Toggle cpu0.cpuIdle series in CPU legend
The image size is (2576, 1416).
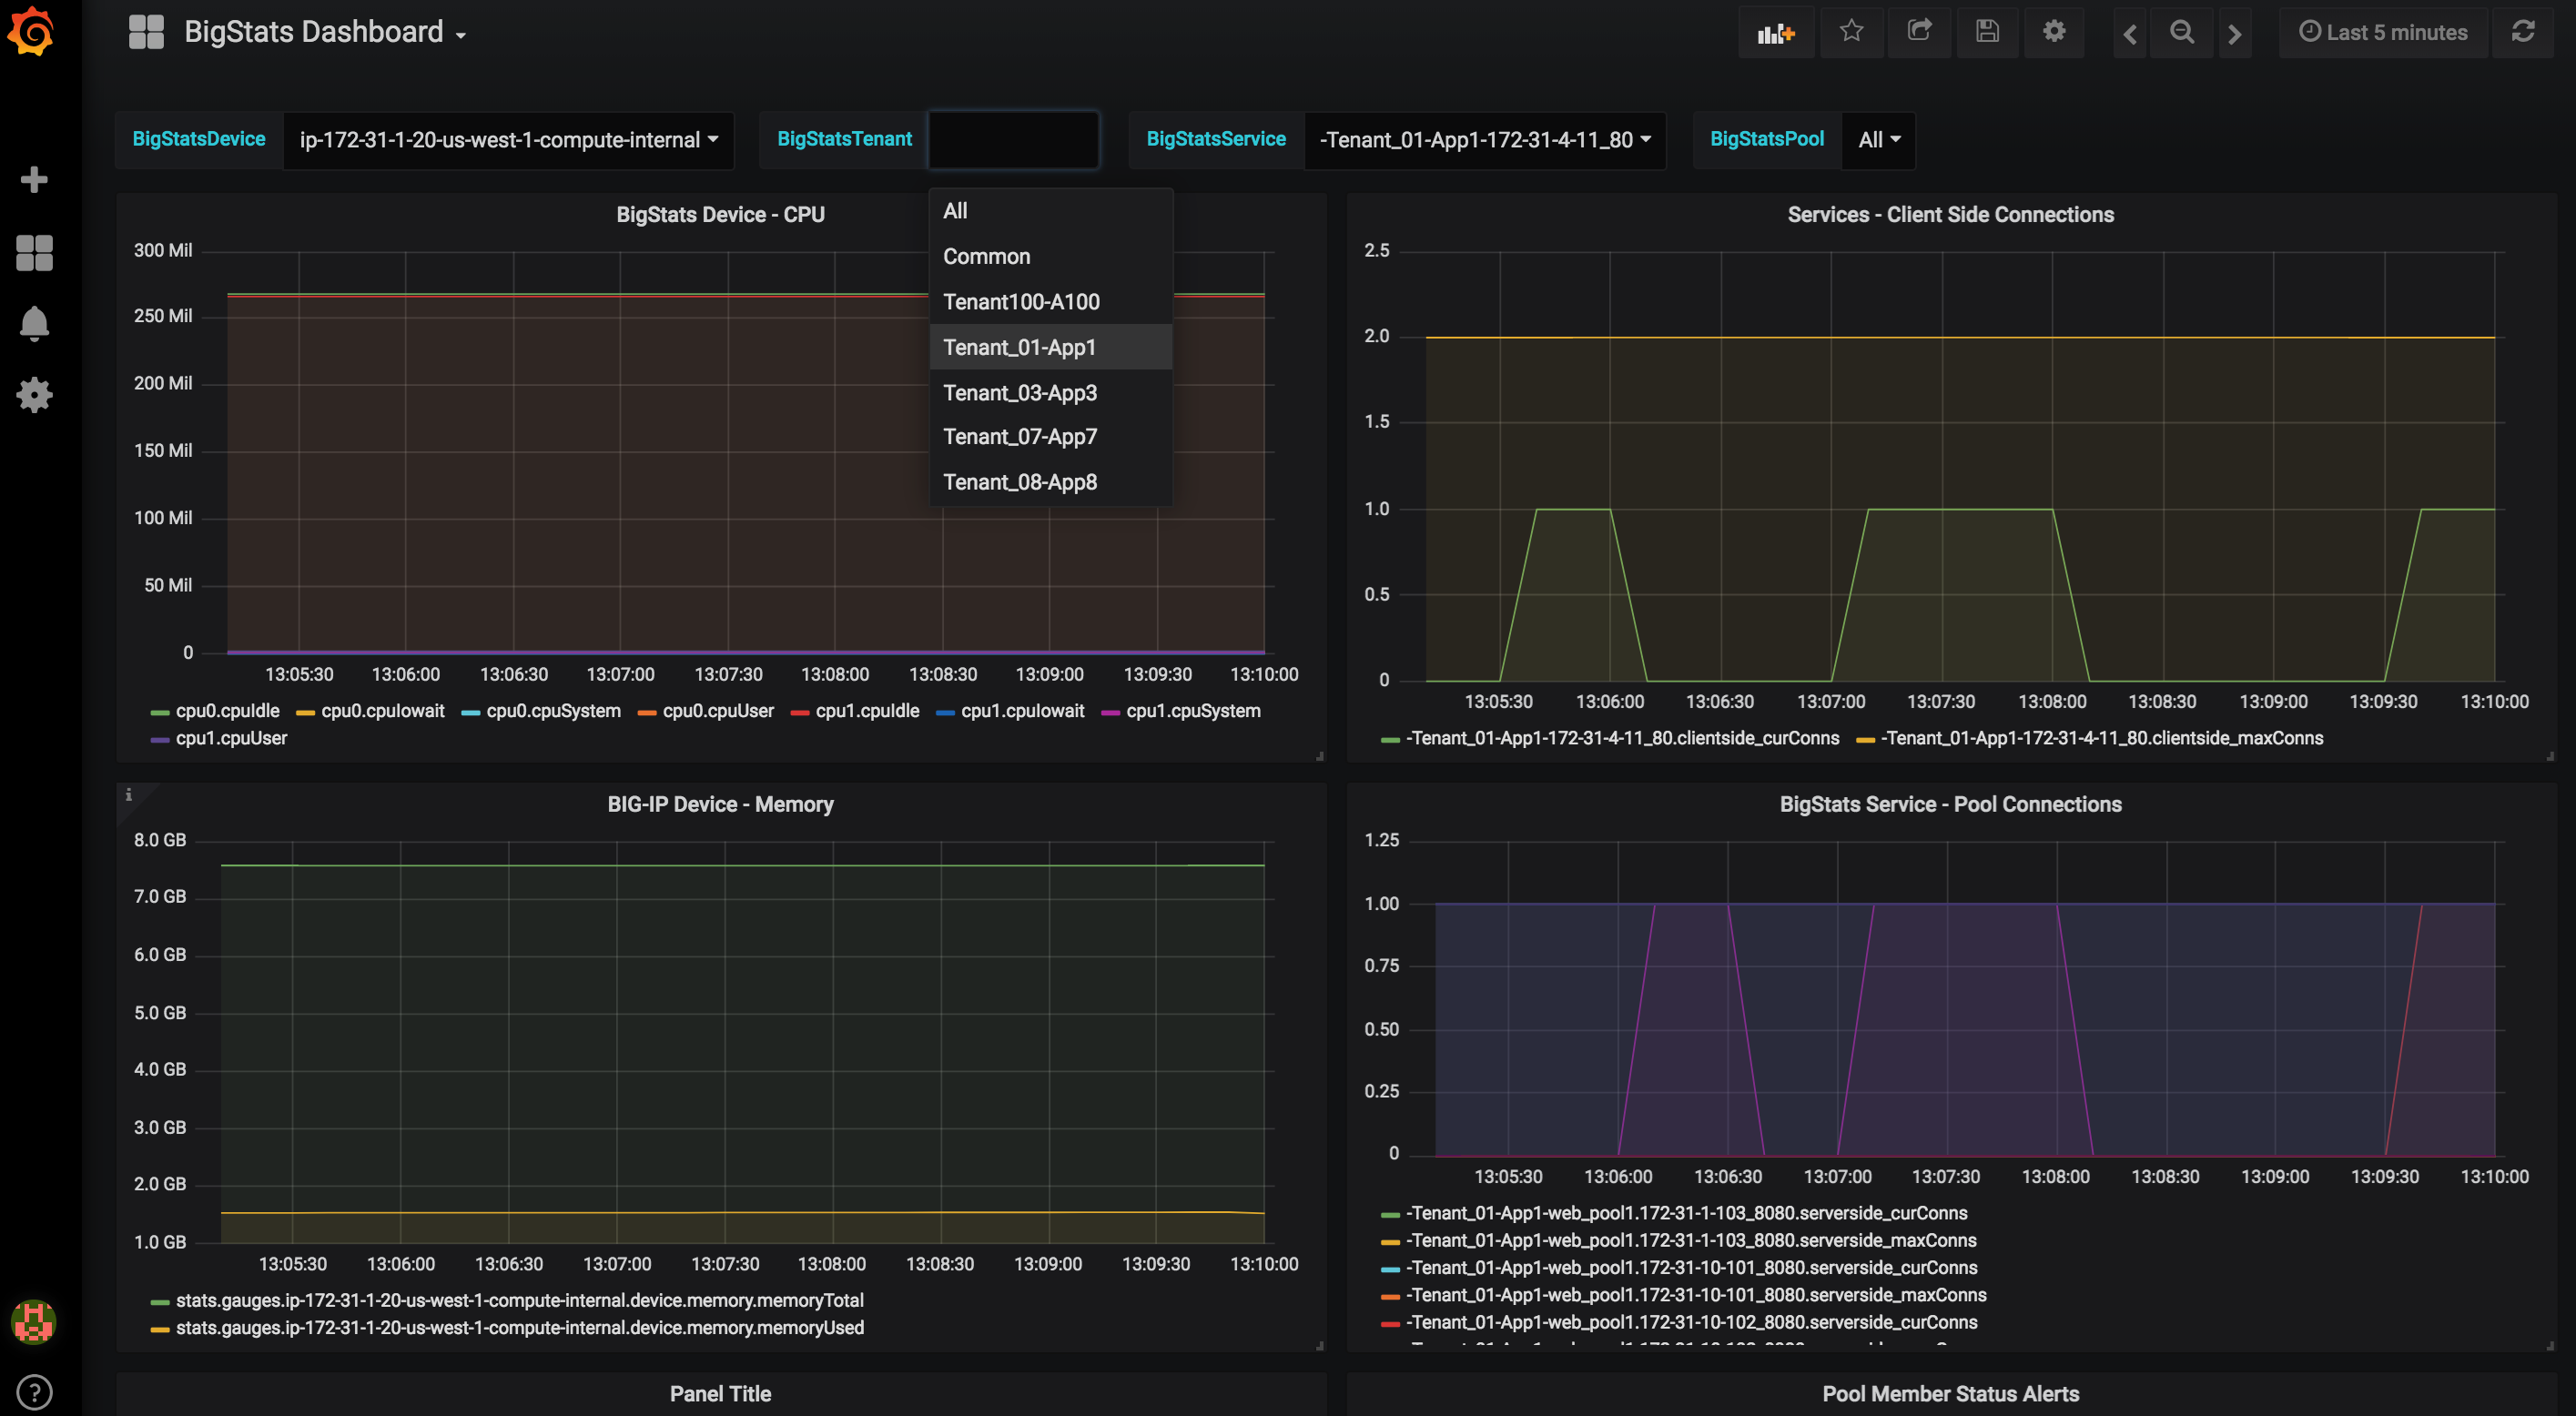tap(227, 711)
